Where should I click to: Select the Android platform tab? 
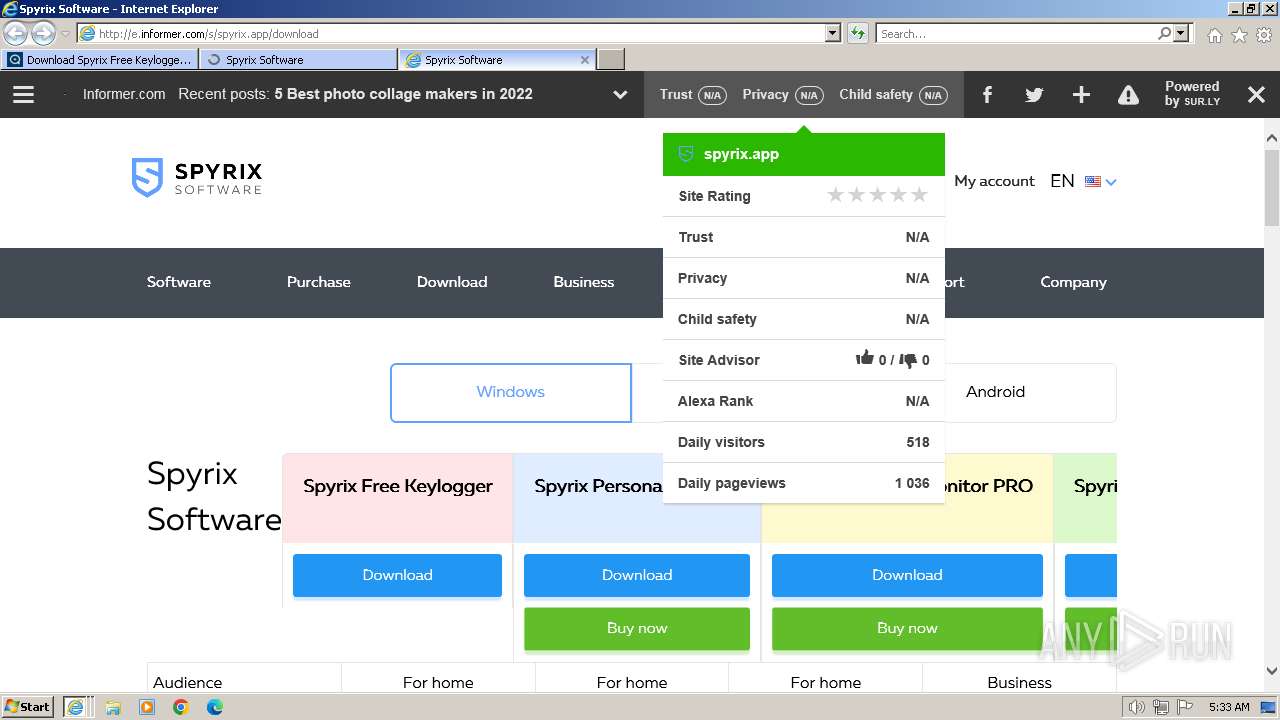point(995,392)
